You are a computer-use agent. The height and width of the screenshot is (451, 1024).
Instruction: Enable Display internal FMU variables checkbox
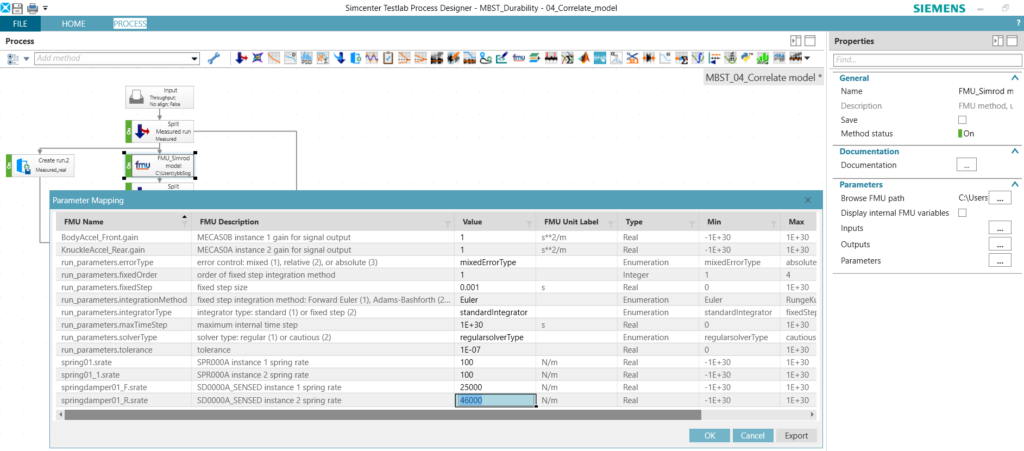tap(963, 213)
